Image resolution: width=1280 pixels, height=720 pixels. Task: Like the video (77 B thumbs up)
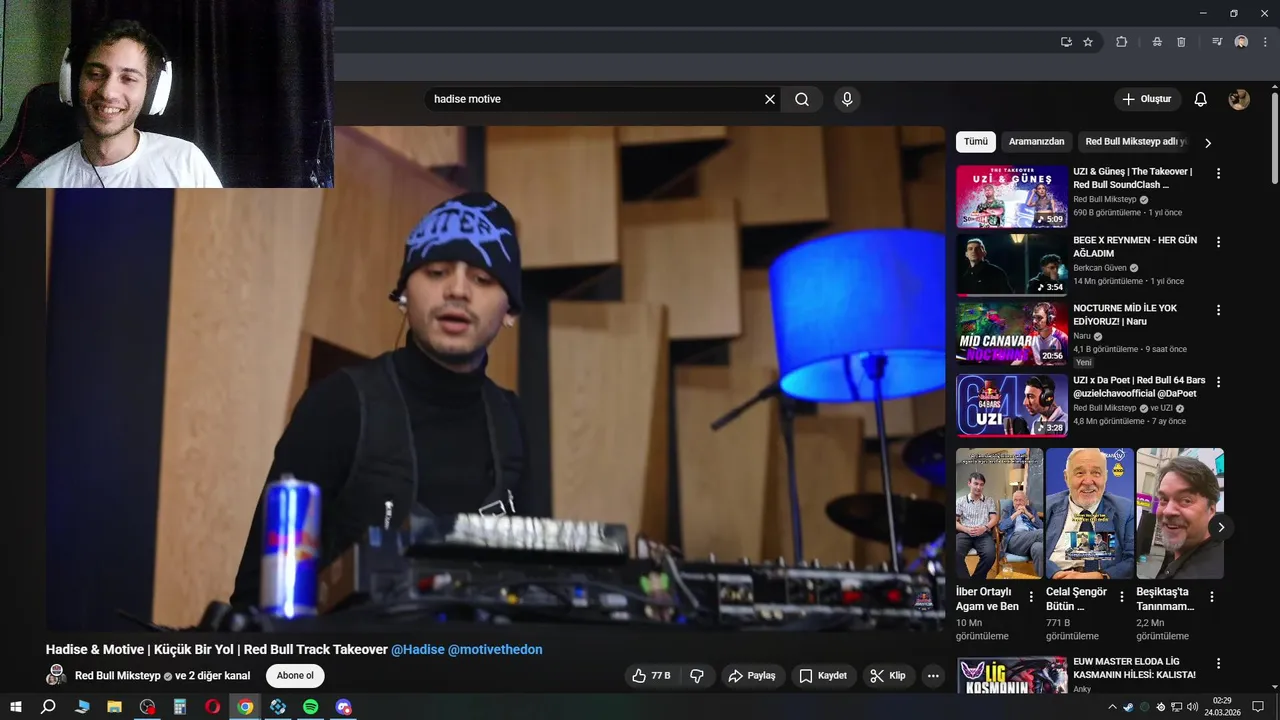point(651,676)
